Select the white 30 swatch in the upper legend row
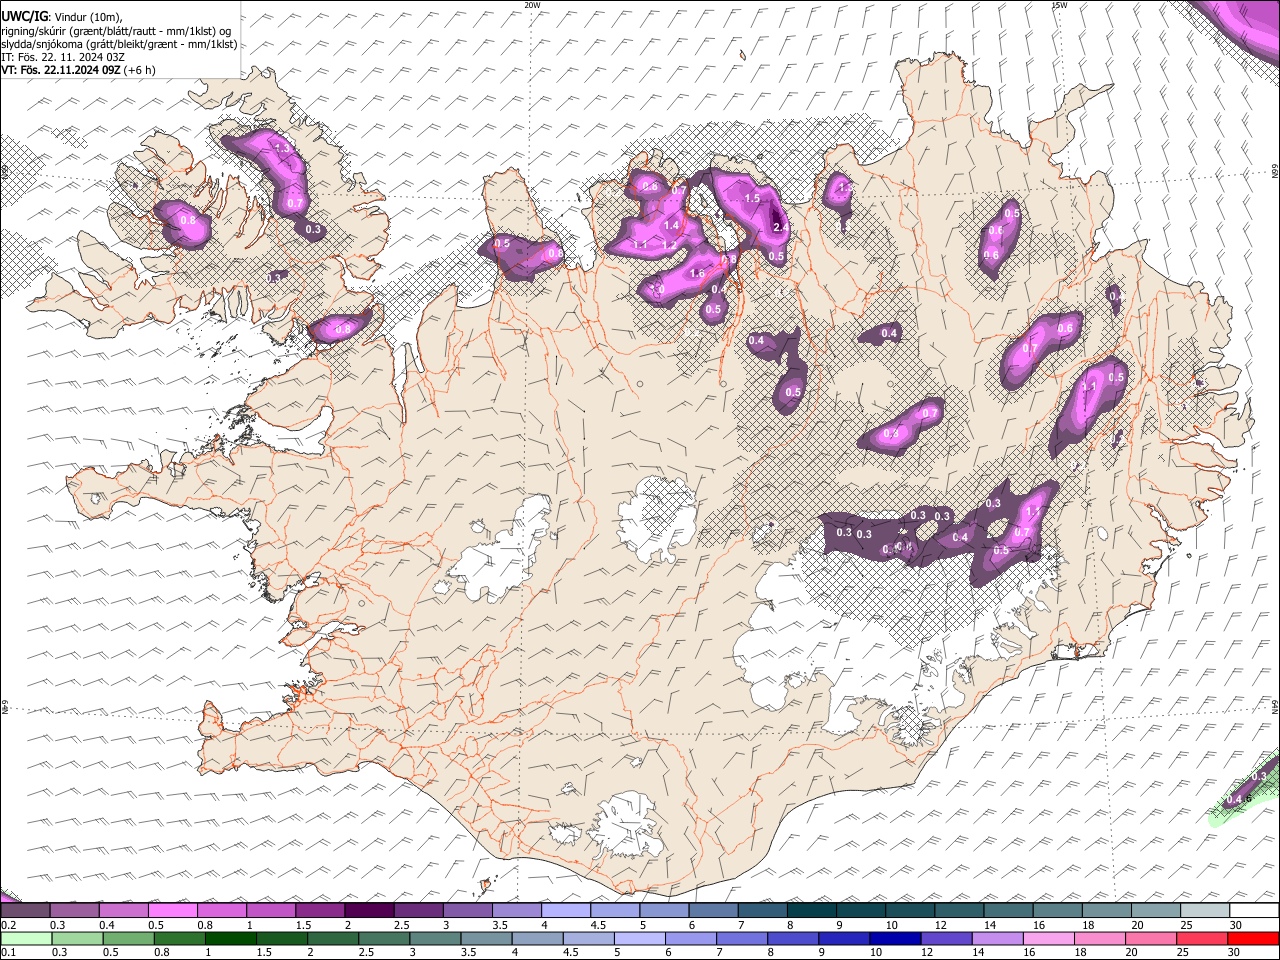Viewport: 1280px width, 960px height. tap(1253, 910)
